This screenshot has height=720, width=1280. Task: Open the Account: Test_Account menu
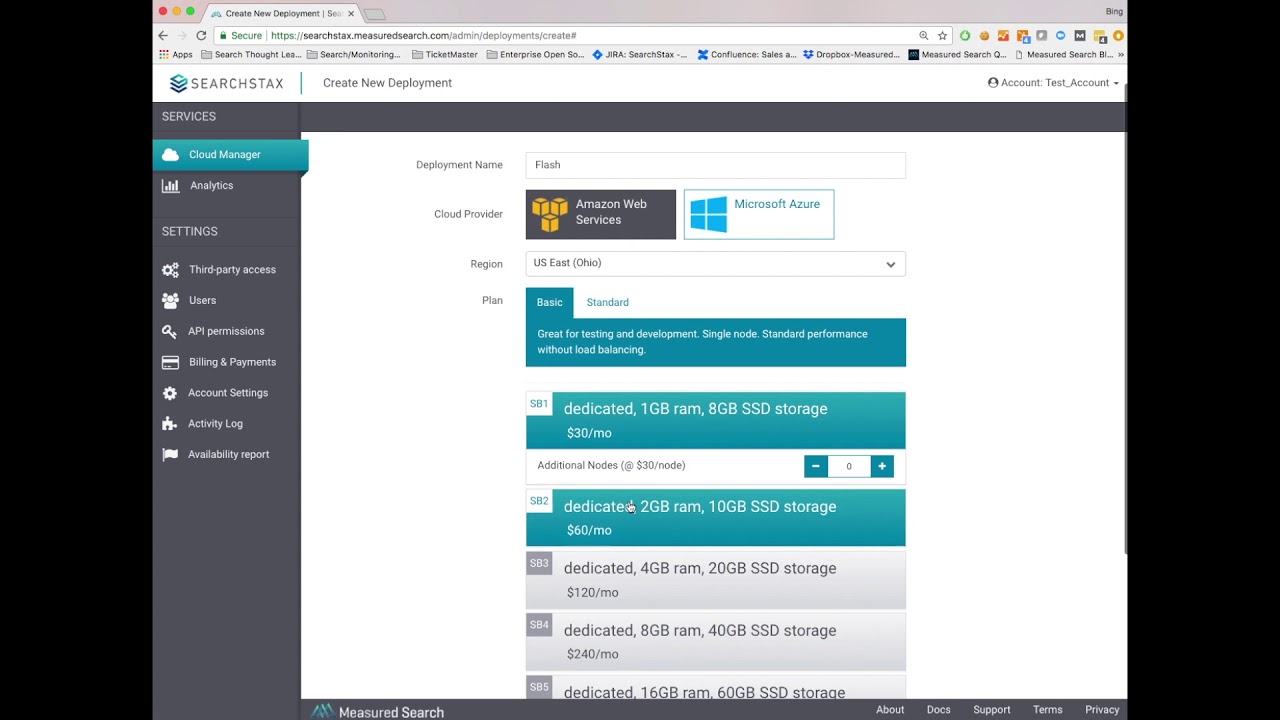point(1053,83)
